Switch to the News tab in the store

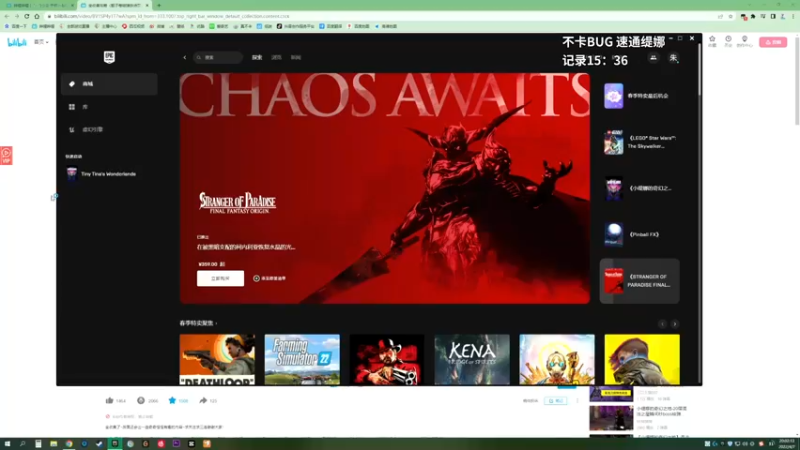coord(296,58)
